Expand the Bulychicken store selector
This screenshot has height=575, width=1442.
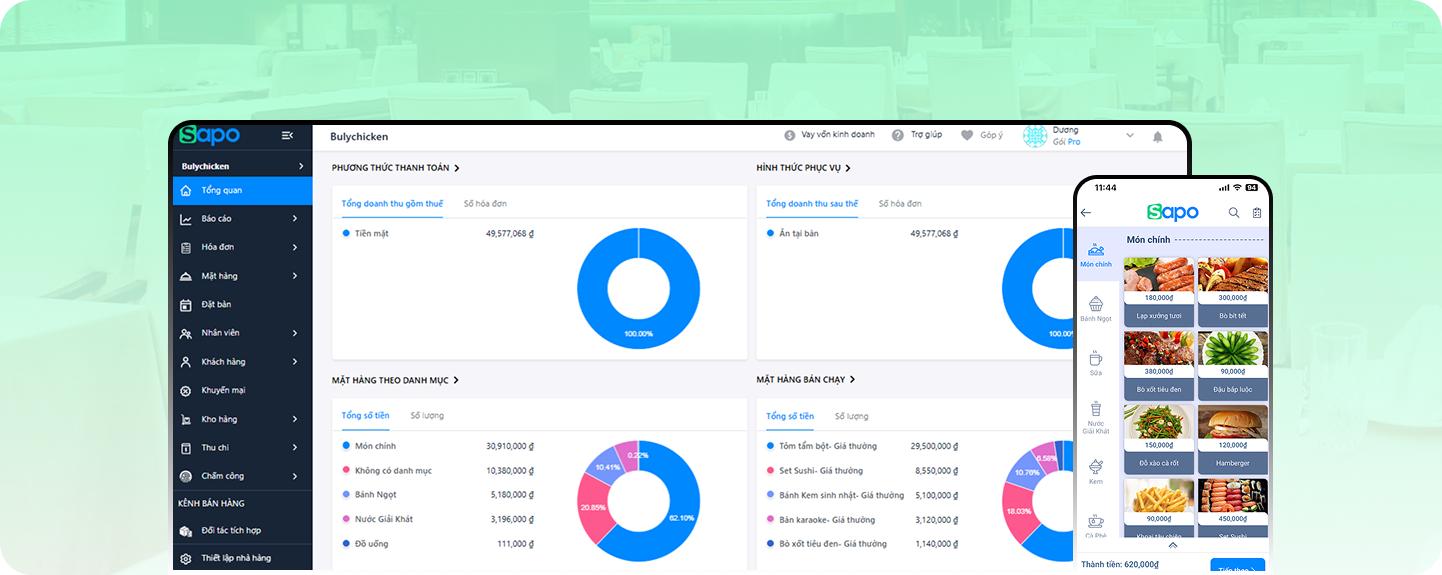301,166
